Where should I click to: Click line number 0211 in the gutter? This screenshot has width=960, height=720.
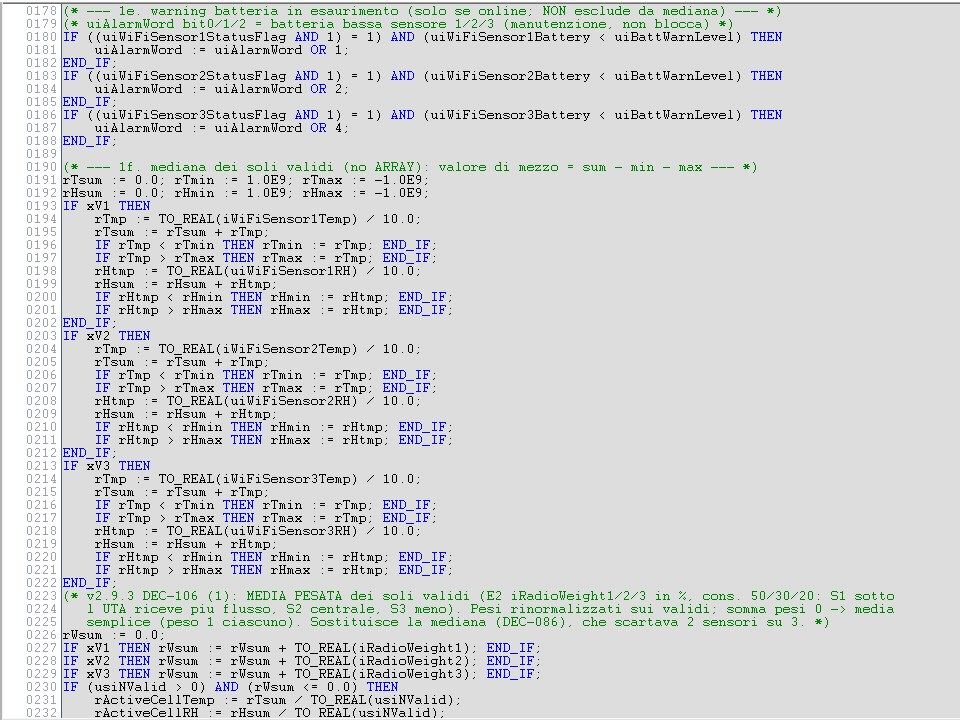(42, 440)
